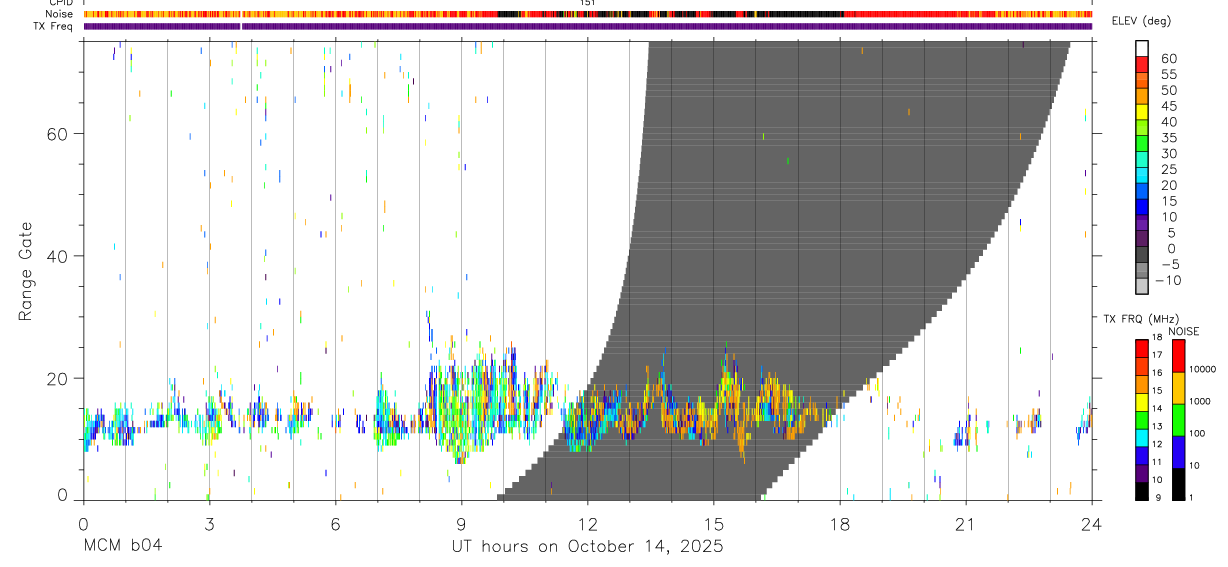1228x567 pixels.
Task: Click the Noise color strip above the plot
Action: [587, 15]
